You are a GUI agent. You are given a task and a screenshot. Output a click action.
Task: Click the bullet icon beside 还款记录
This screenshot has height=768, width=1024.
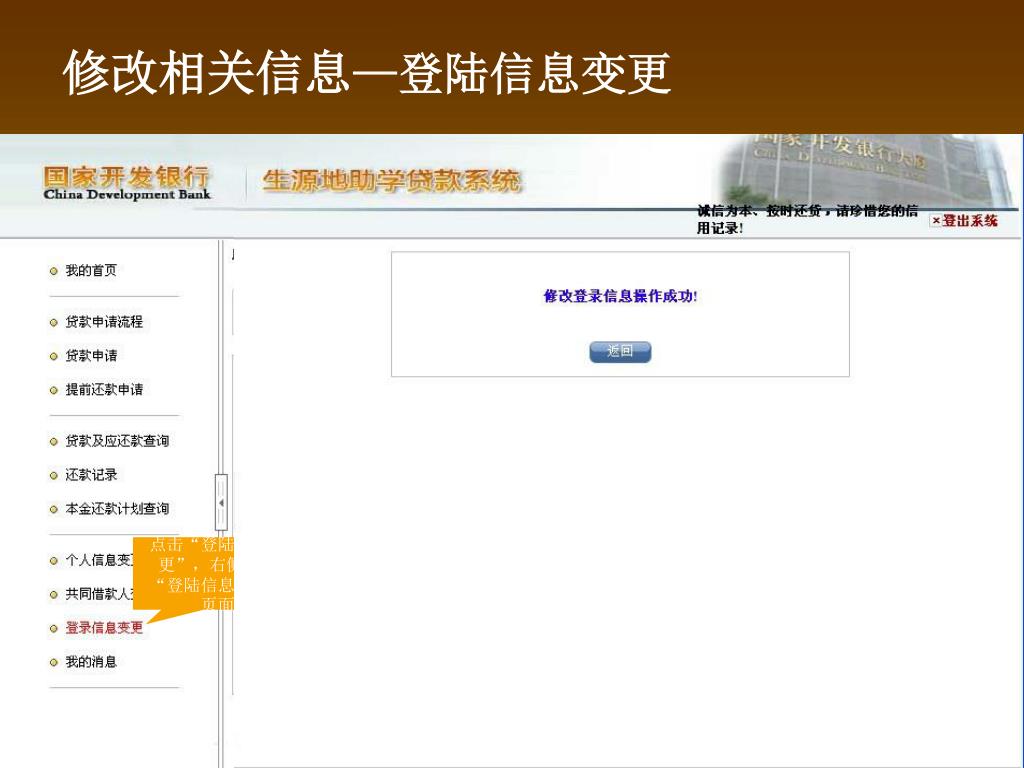pos(54,475)
